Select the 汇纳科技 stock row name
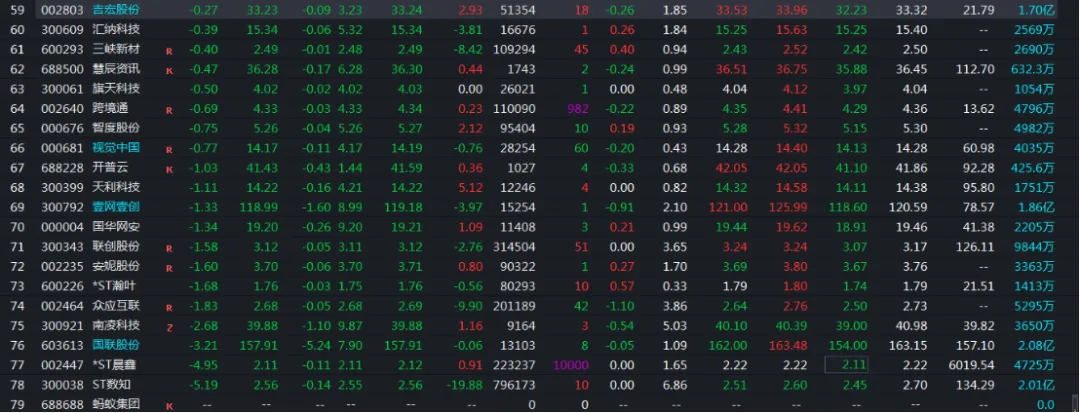Viewport: 1080px width, 413px height. (116, 30)
